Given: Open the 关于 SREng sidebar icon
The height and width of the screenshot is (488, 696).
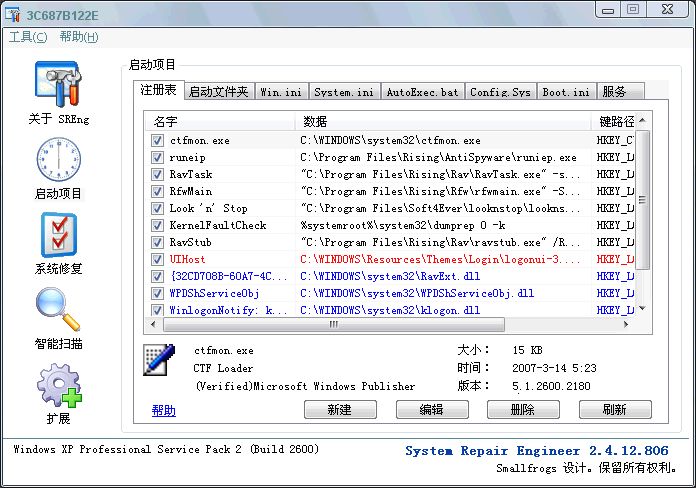Looking at the screenshot, I should 58,84.
